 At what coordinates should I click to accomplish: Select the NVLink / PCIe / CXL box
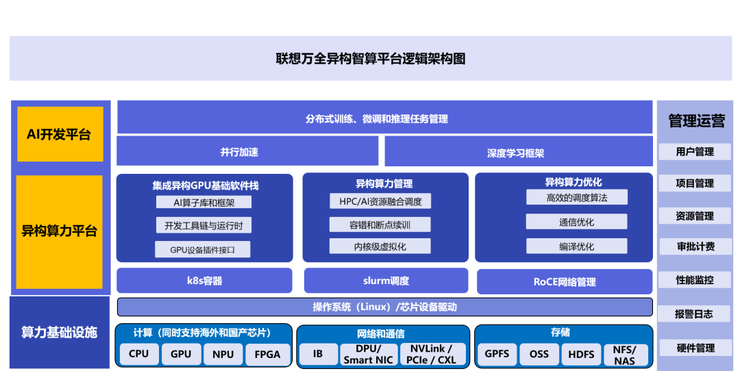(x=432, y=354)
